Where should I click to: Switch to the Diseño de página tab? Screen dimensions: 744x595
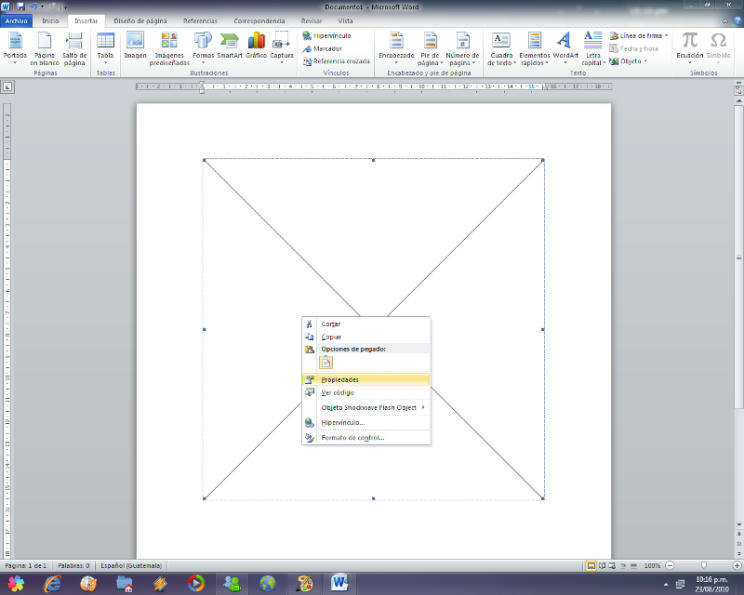click(140, 21)
